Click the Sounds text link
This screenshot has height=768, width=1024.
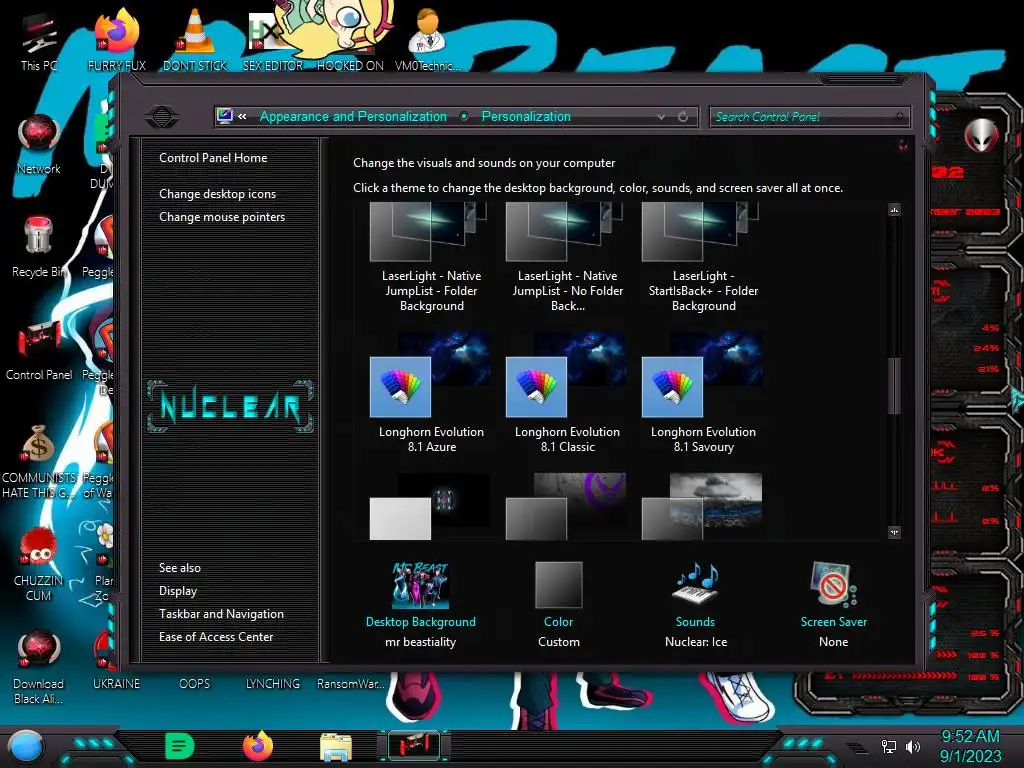click(695, 622)
